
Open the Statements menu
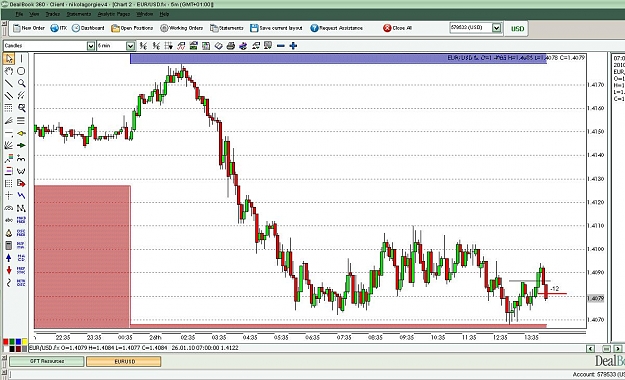click(79, 14)
